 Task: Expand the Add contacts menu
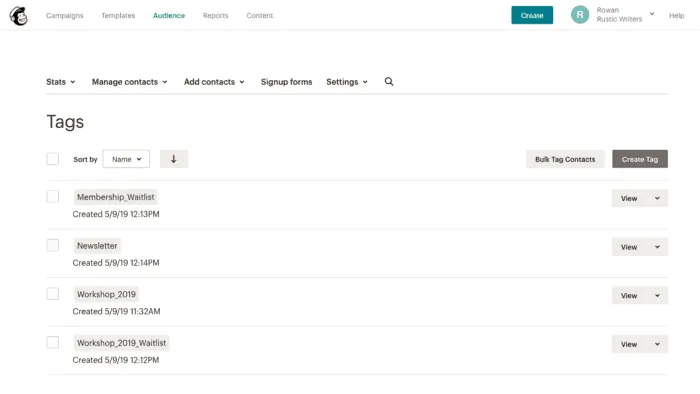[x=214, y=82]
